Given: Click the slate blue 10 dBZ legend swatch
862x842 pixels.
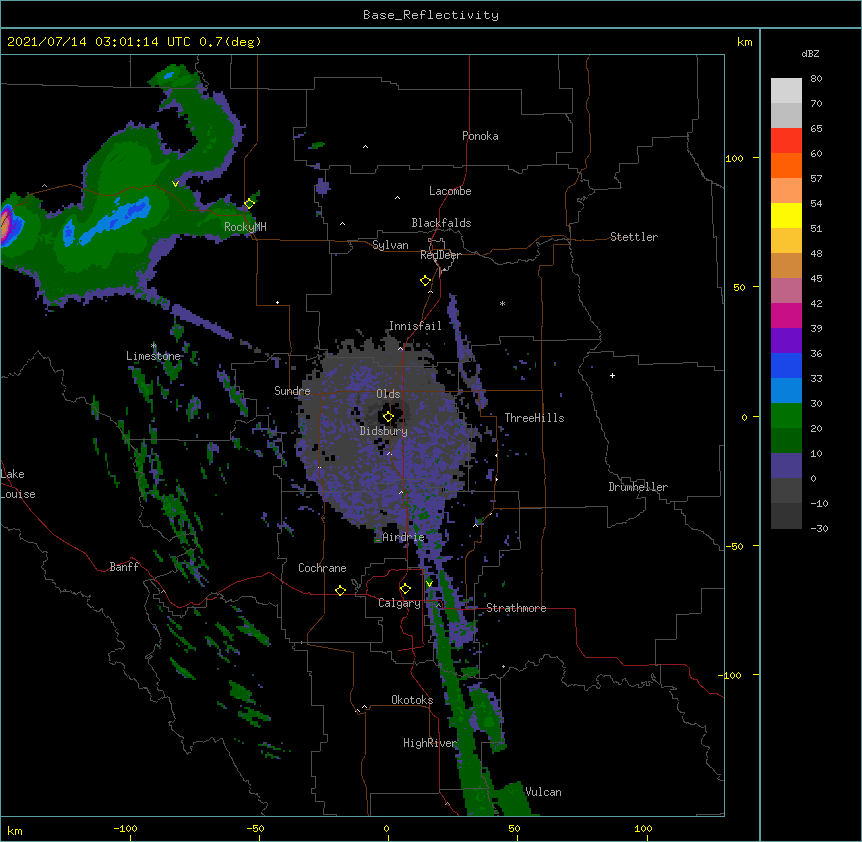Looking at the screenshot, I should pyautogui.click(x=786, y=466).
